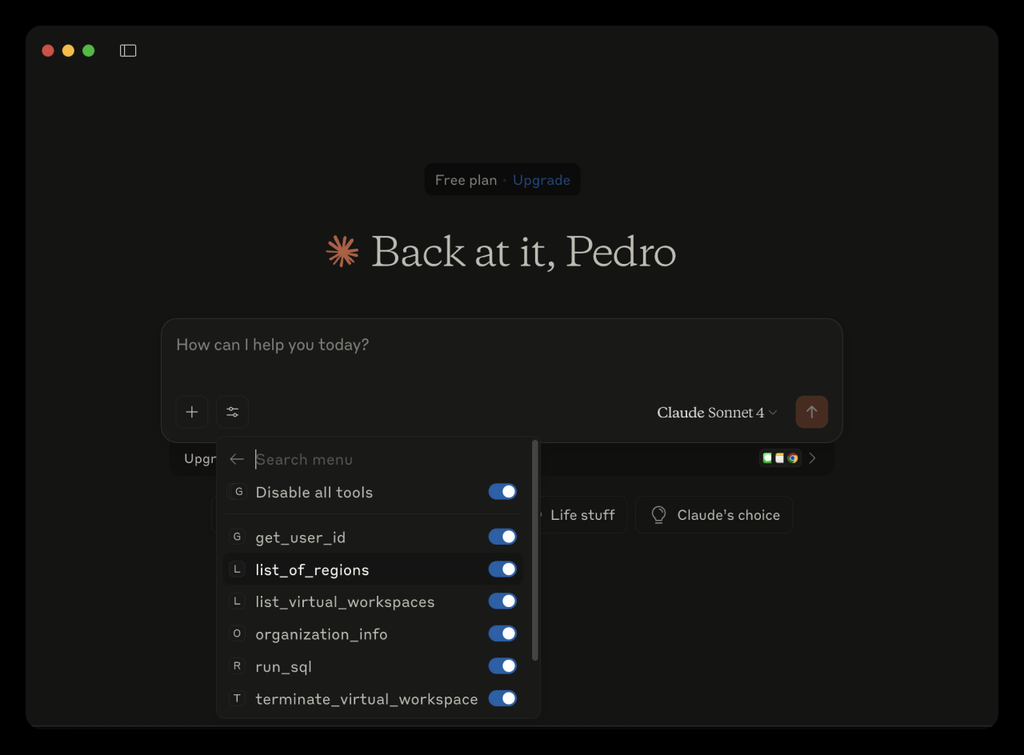Screen dimensions: 1024x755
Task: Click into the Search menu field
Action: [x=388, y=460]
